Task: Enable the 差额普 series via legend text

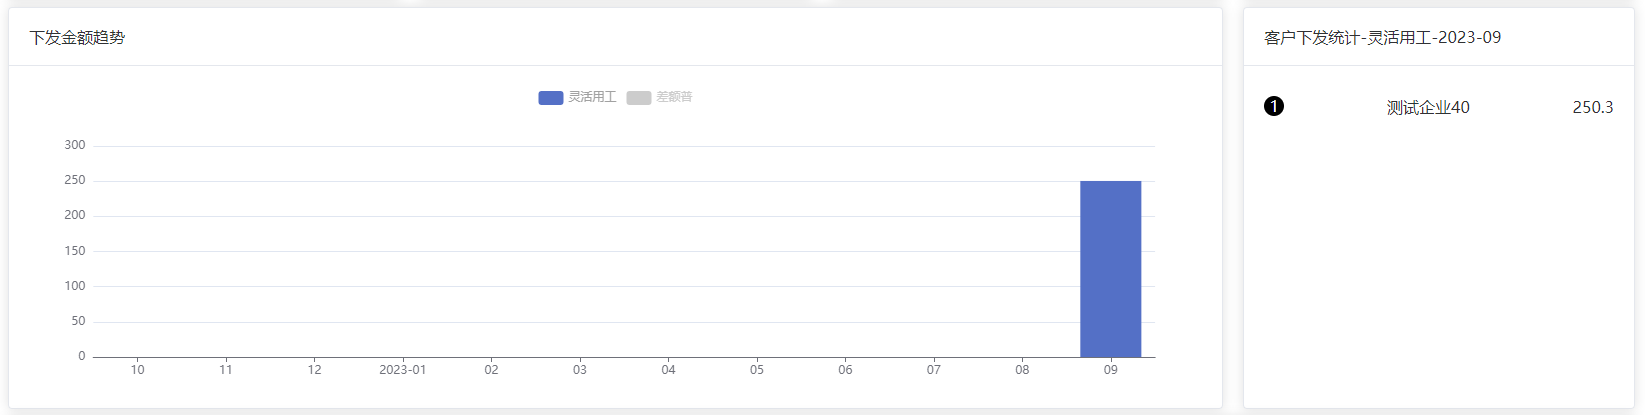Action: (674, 97)
